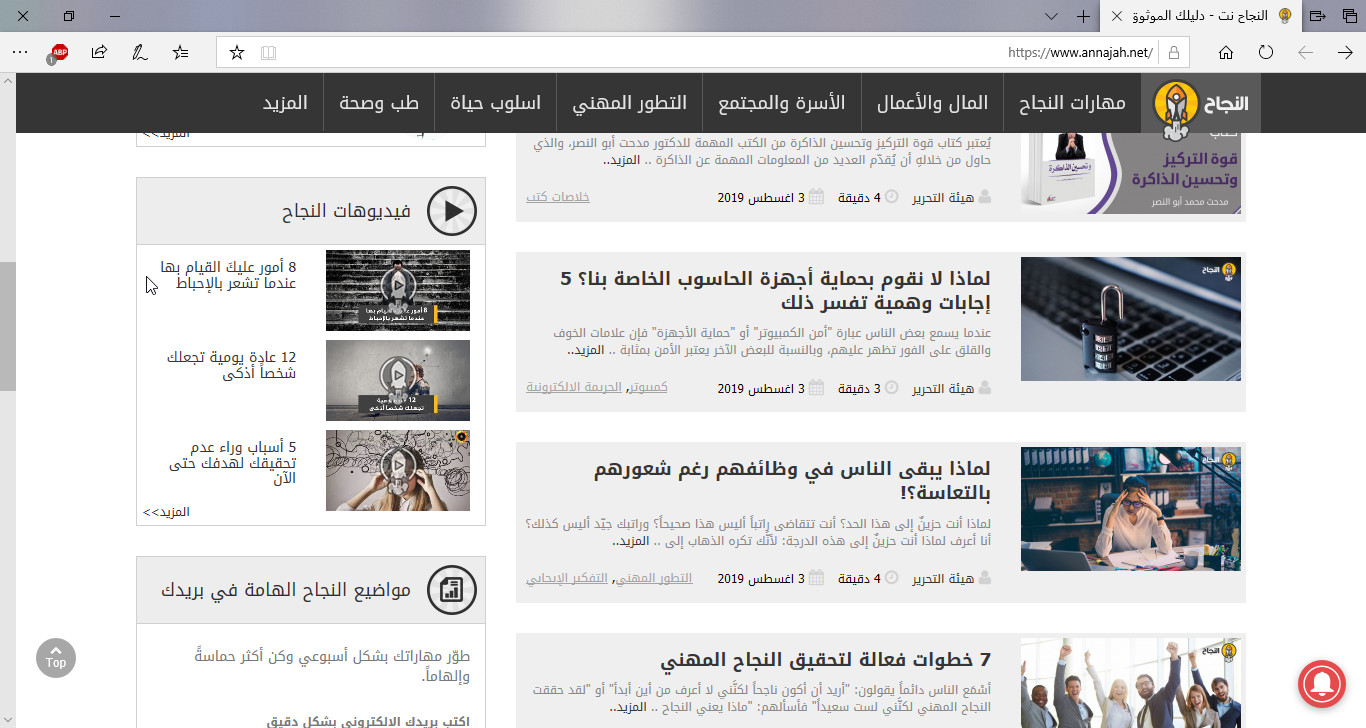Click التطور المهني tag under job misery article
Image resolution: width=1366 pixels, height=728 pixels.
pos(653,578)
